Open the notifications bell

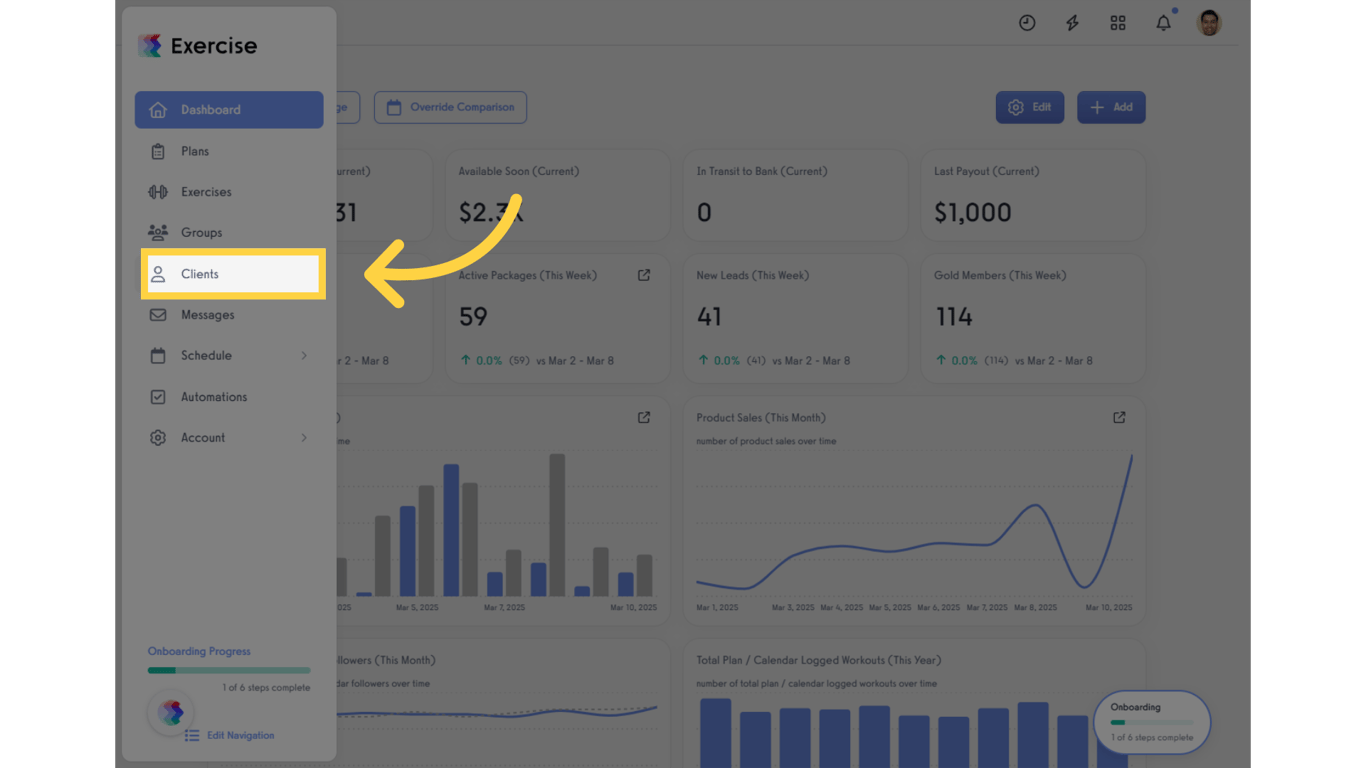[1164, 22]
